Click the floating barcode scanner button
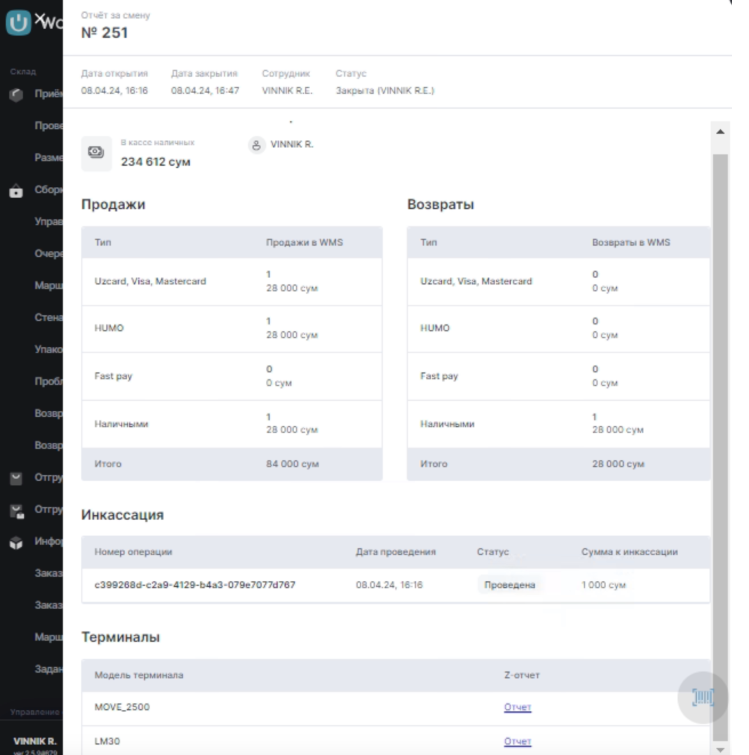This screenshot has width=749, height=755. (703, 697)
